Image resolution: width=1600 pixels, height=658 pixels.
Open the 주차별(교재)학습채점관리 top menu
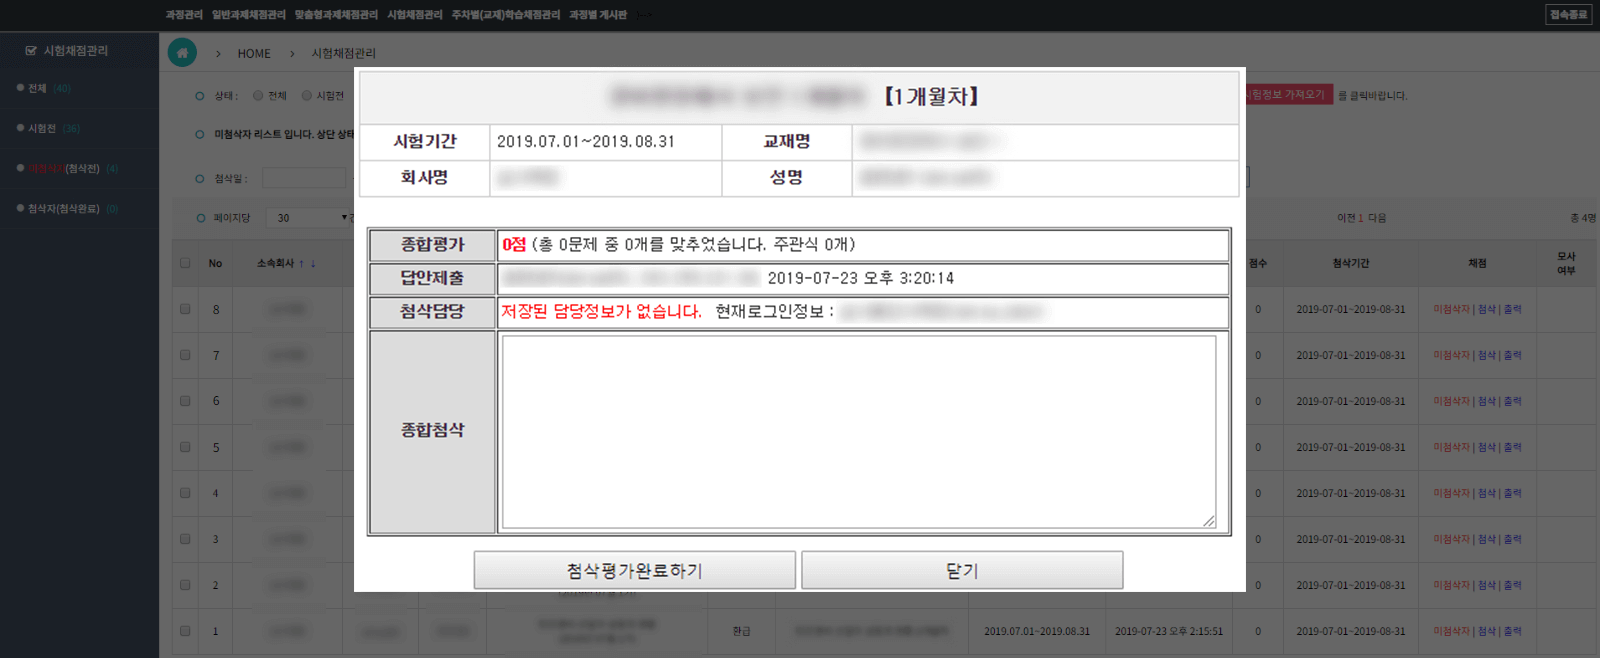[x=506, y=15]
